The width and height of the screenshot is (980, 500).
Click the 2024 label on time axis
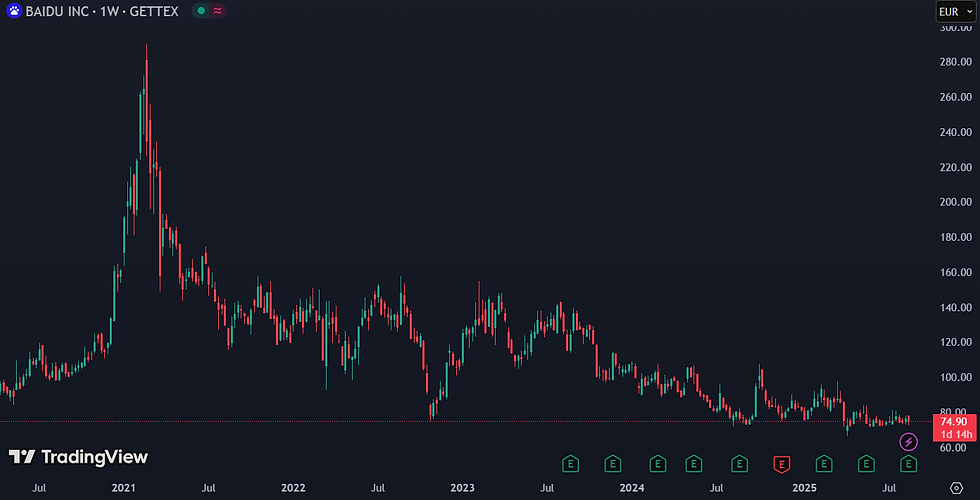632,488
